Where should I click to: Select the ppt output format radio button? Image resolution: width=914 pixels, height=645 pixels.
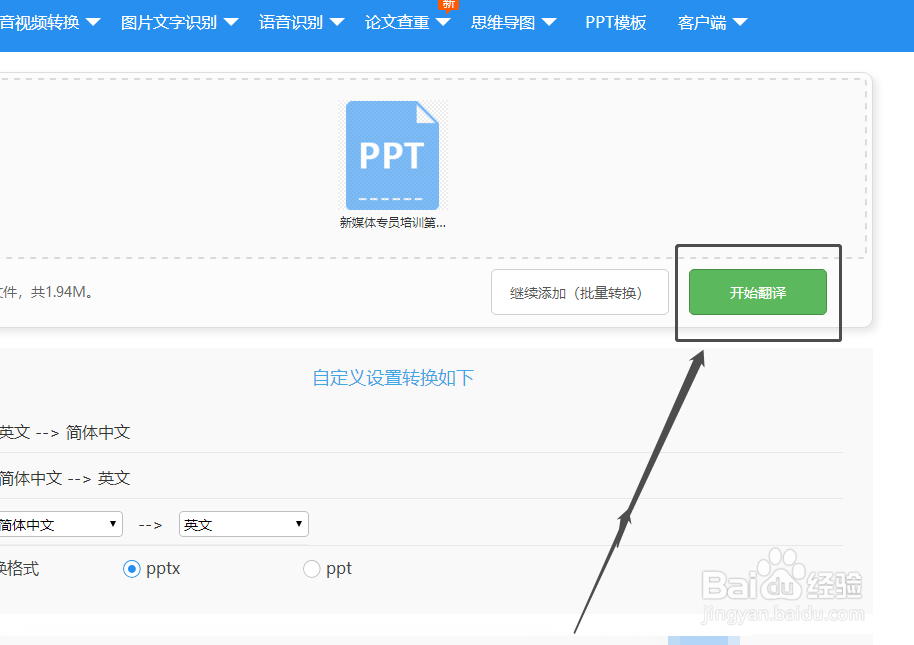(311, 568)
